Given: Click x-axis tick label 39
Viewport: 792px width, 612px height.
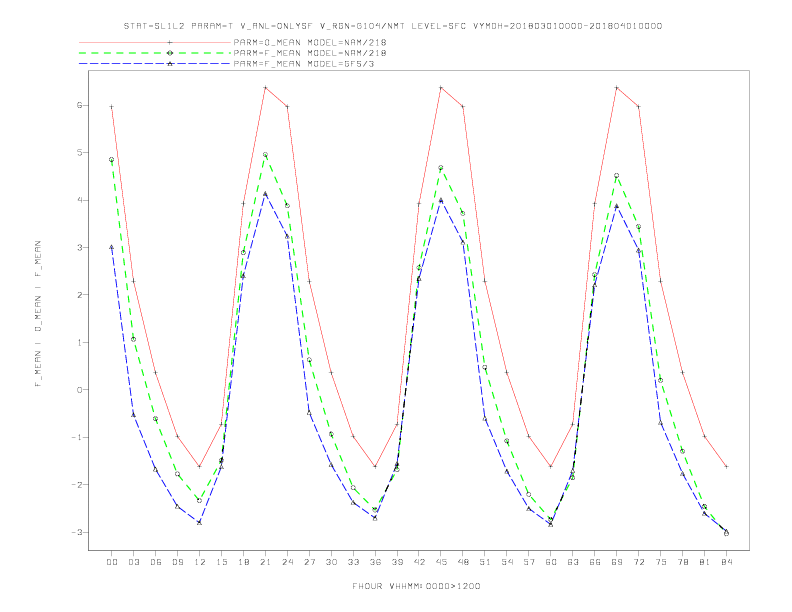Looking at the screenshot, I should point(397,562).
